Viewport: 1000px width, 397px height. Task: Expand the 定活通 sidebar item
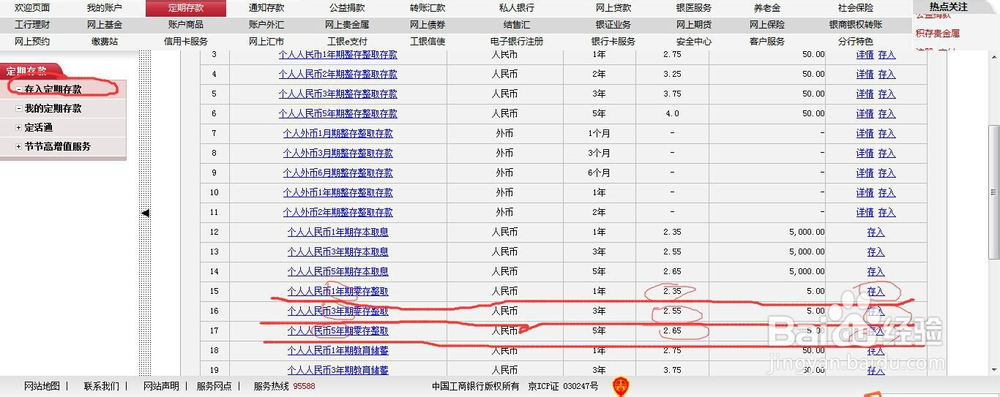pyautogui.click(x=19, y=128)
